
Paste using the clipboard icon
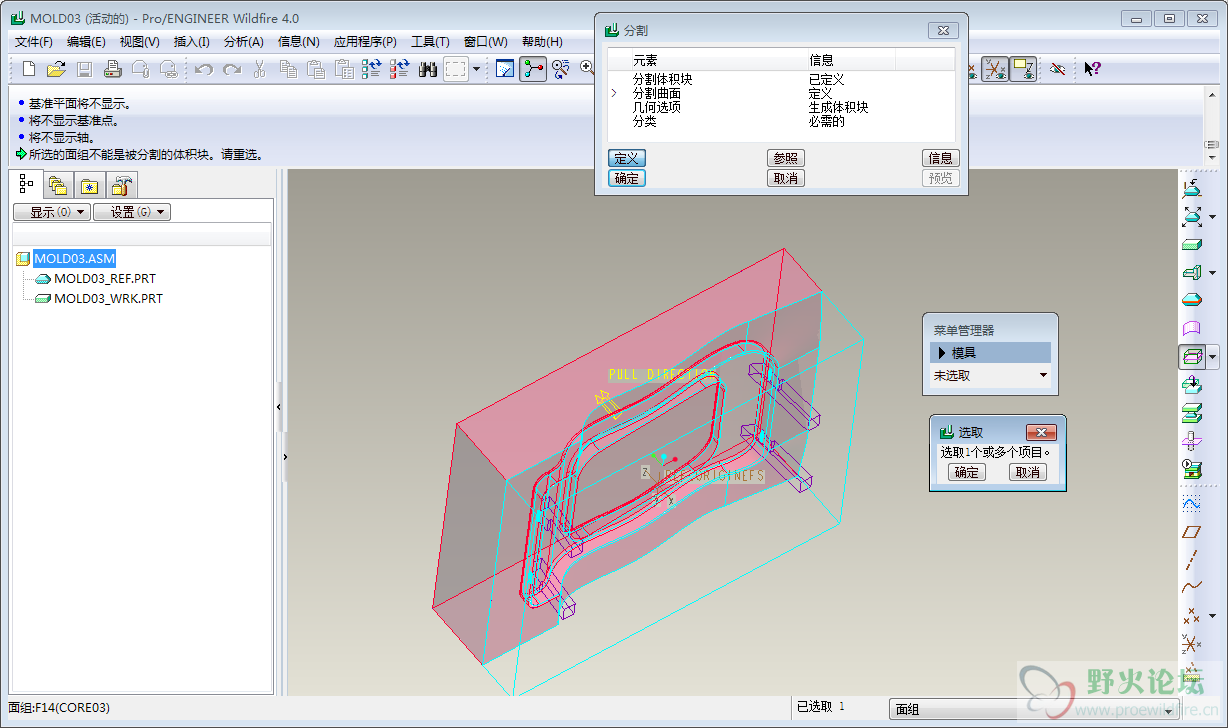316,69
